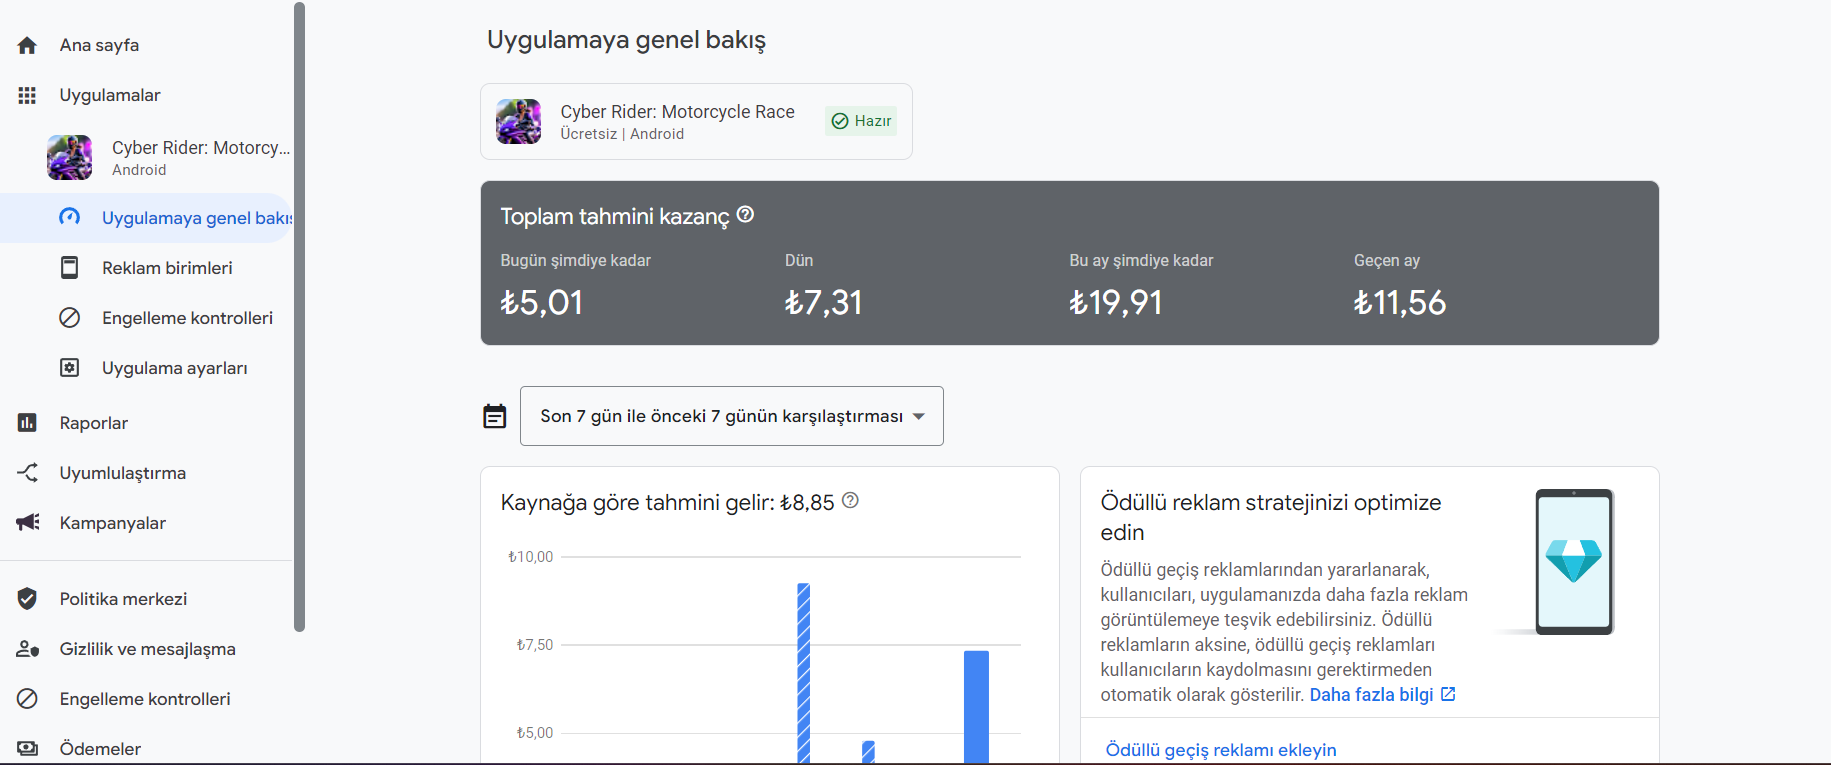This screenshot has height=765, width=1831.
Task: Open Uygulama ayarları menu item
Action: click(175, 368)
